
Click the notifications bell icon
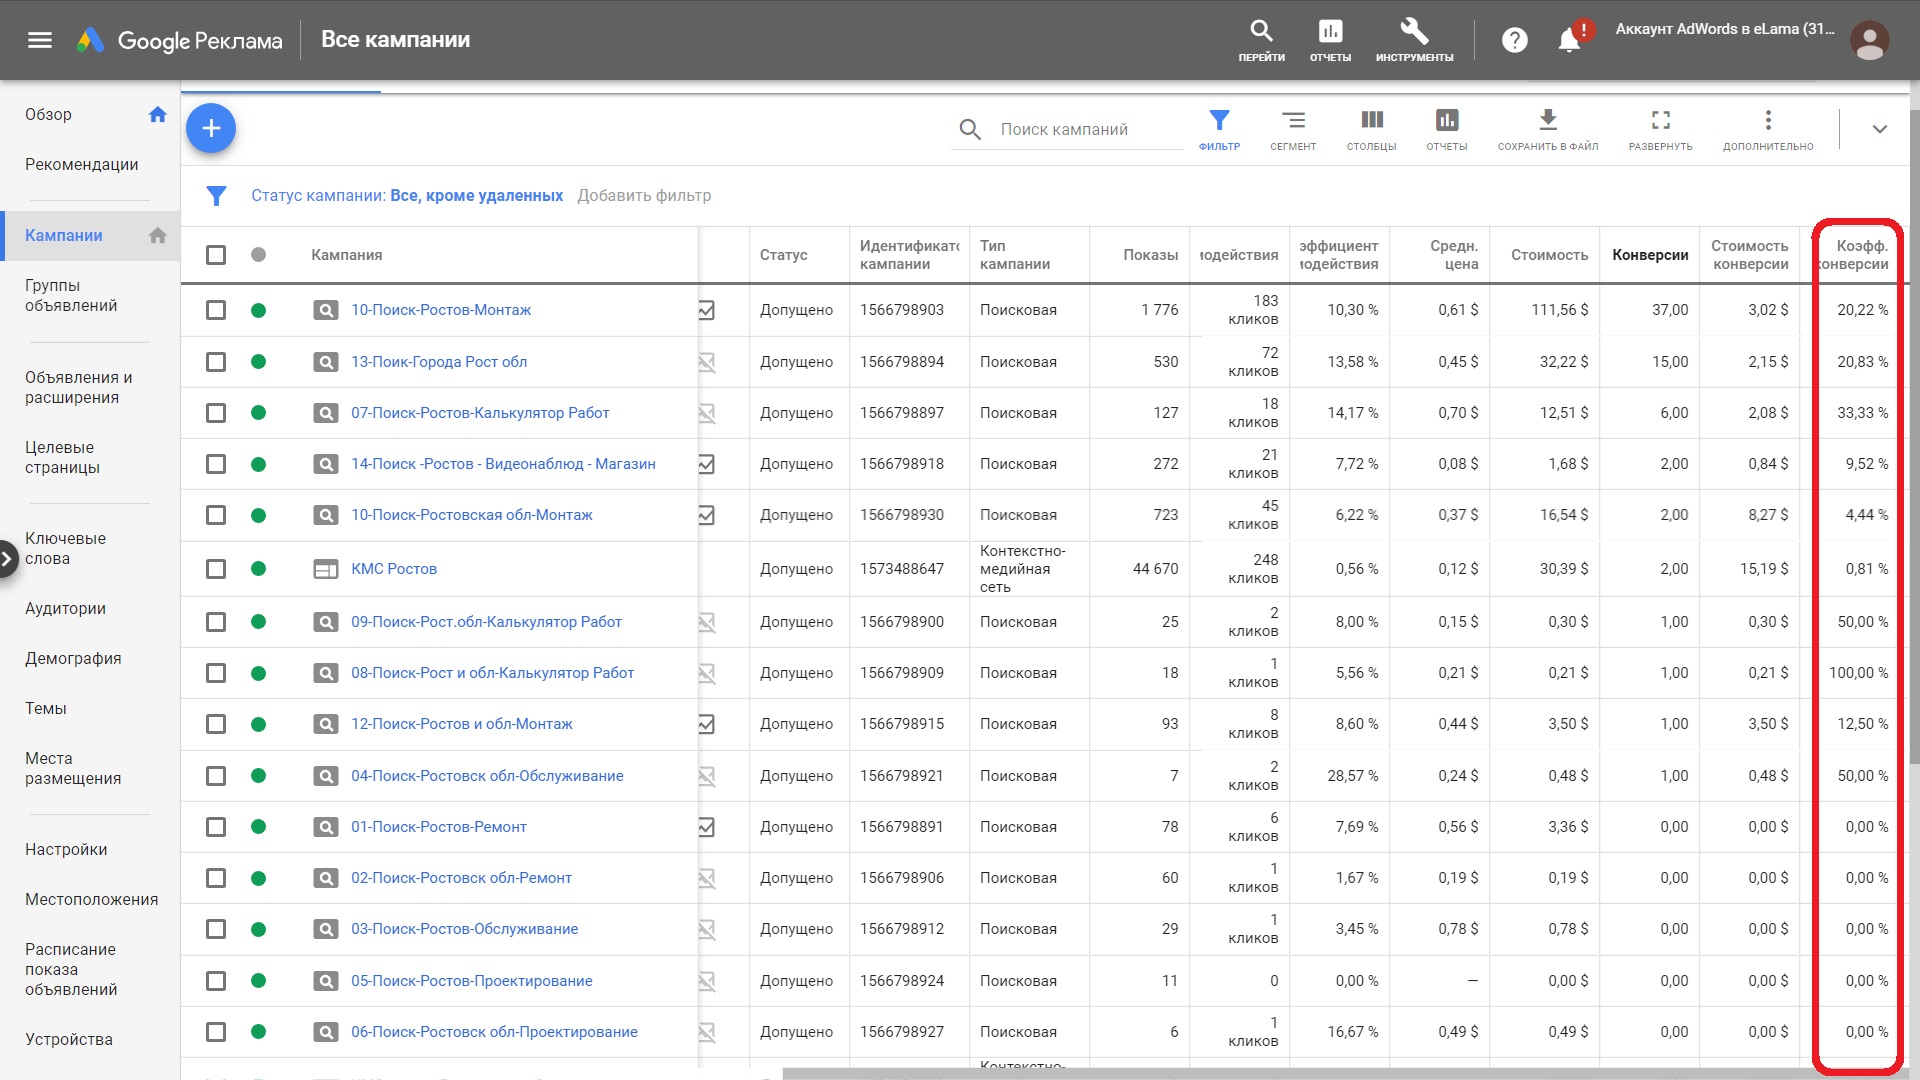coord(1569,40)
